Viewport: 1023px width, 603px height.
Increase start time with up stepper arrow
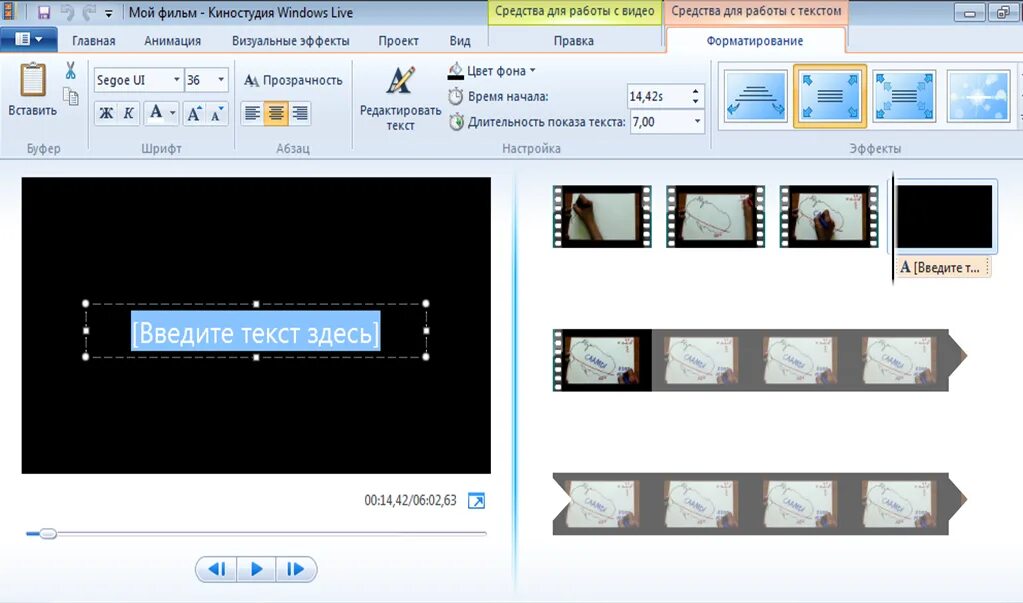[x=695, y=91]
